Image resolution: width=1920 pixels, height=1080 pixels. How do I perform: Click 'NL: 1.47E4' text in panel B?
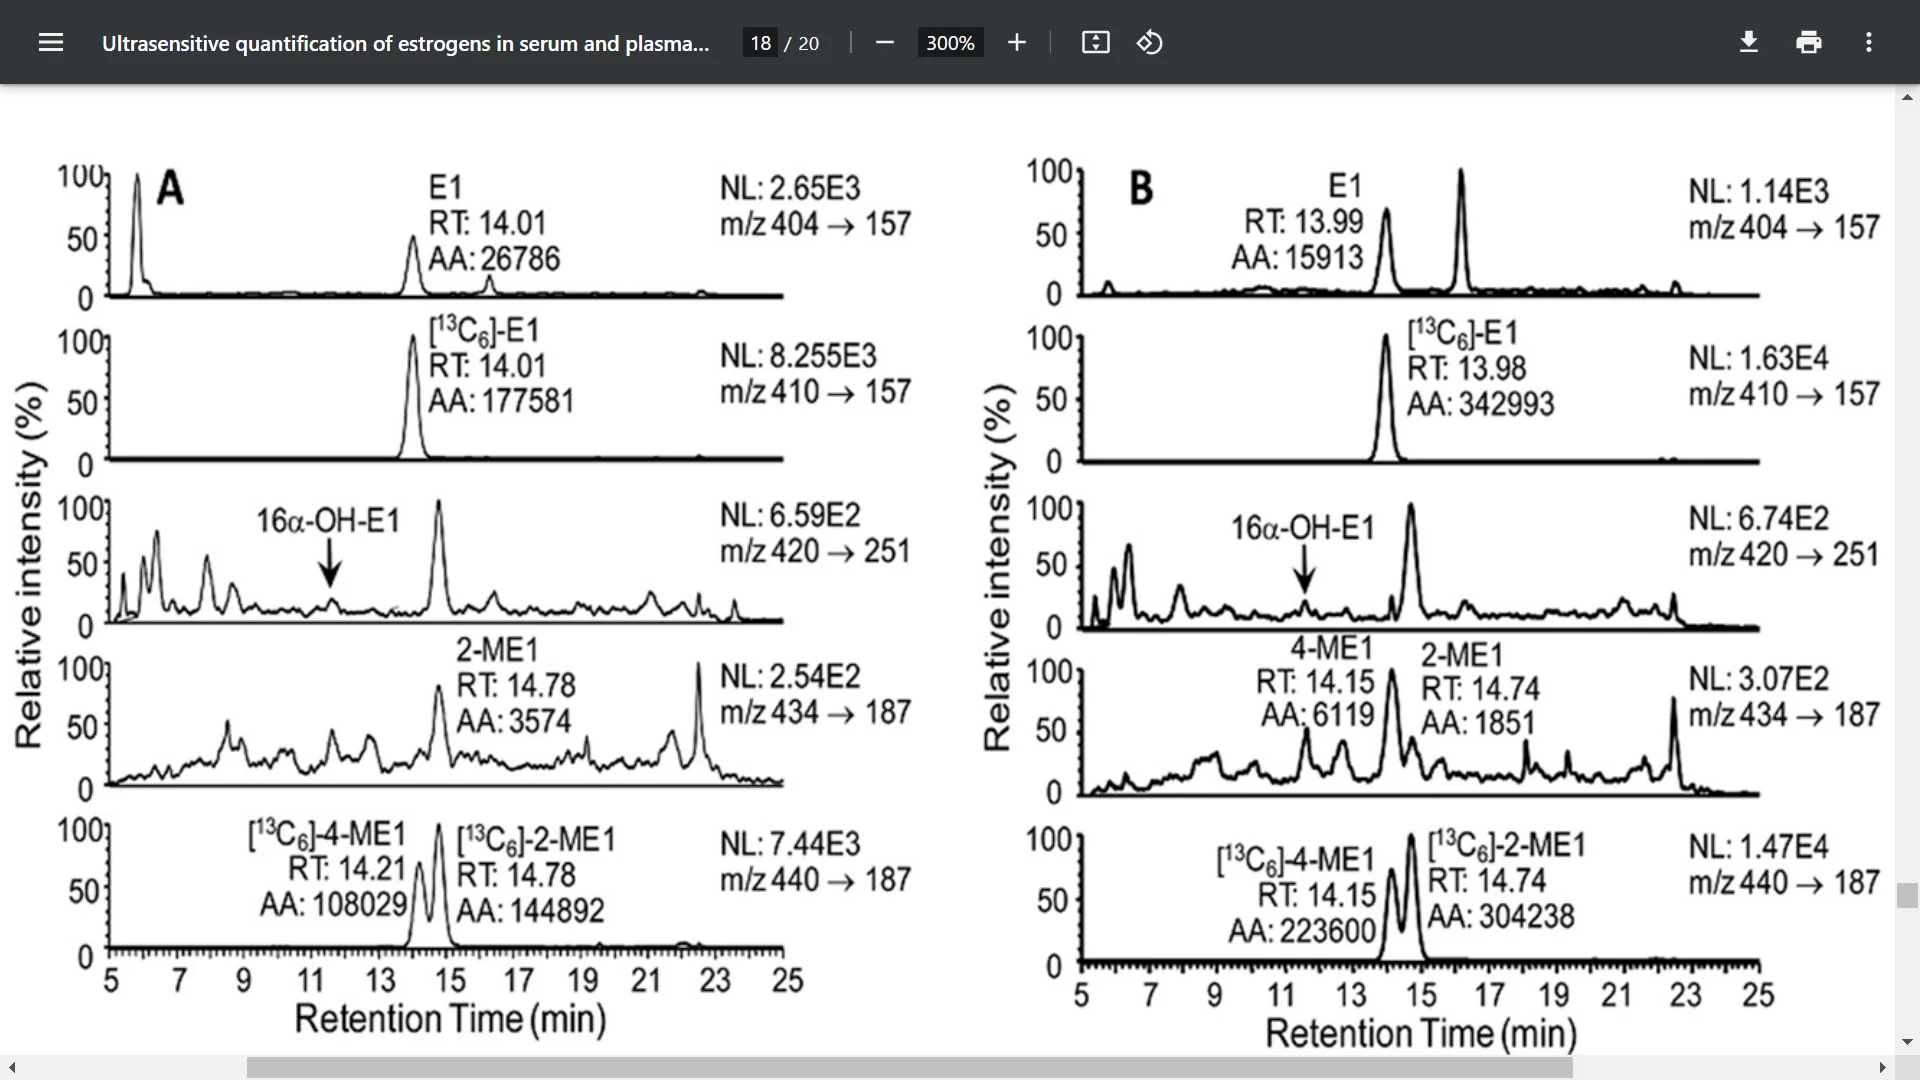[1759, 847]
